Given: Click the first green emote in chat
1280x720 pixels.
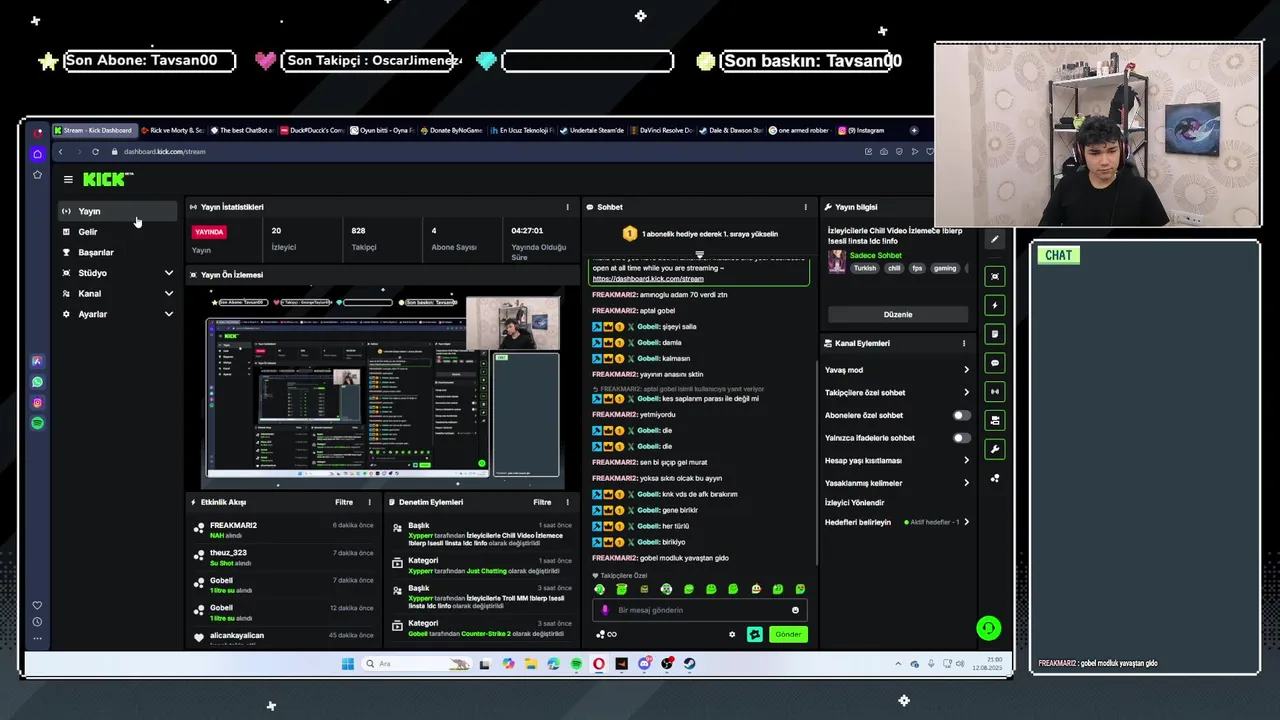Looking at the screenshot, I should (600, 589).
